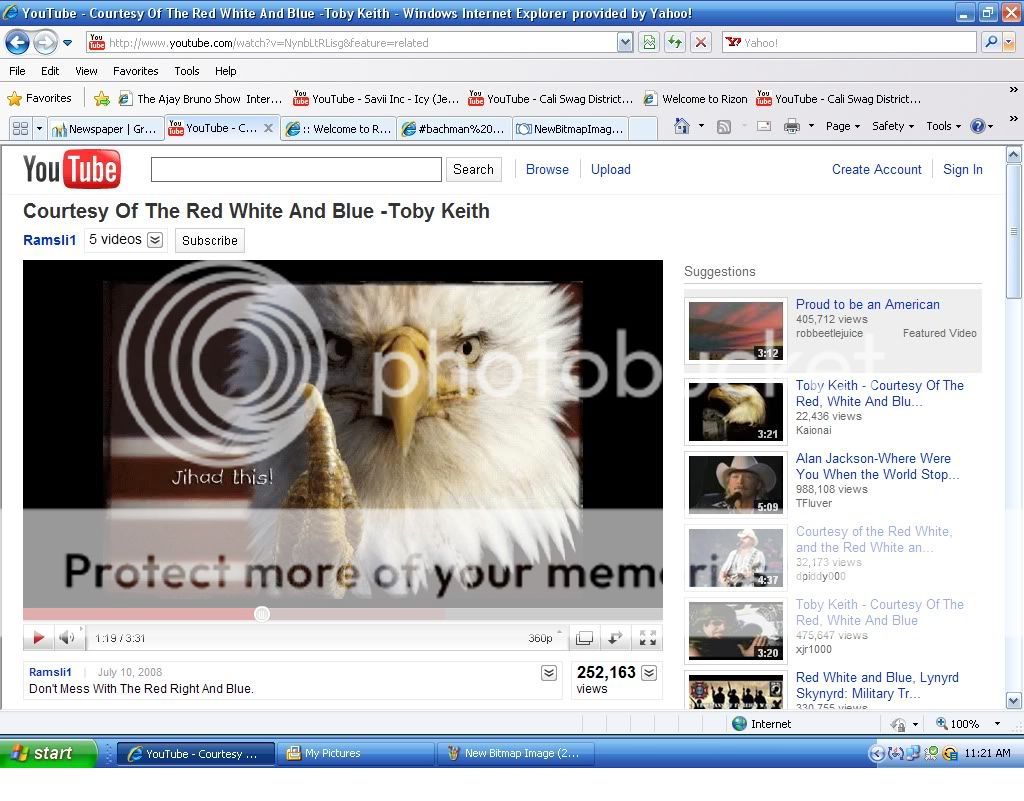Open the Upload link
The height and width of the screenshot is (801, 1024).
pyautogui.click(x=611, y=170)
